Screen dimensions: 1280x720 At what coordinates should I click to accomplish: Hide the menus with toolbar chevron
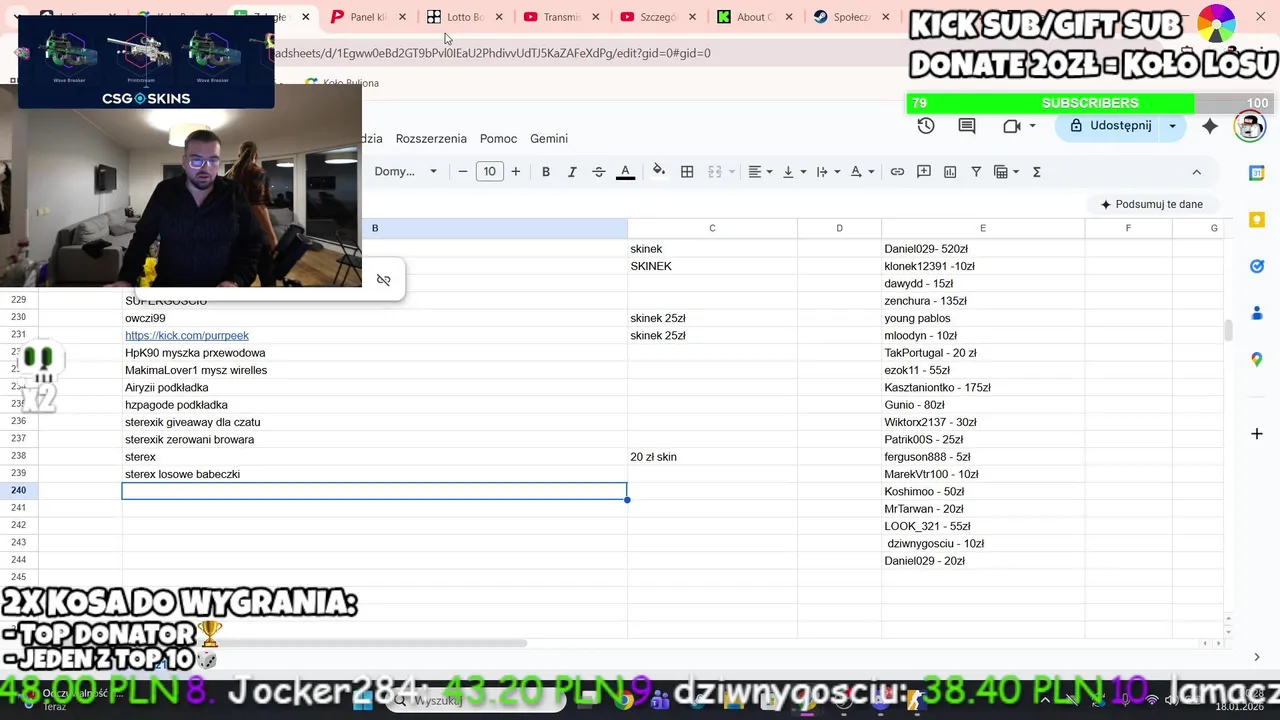[1196, 172]
